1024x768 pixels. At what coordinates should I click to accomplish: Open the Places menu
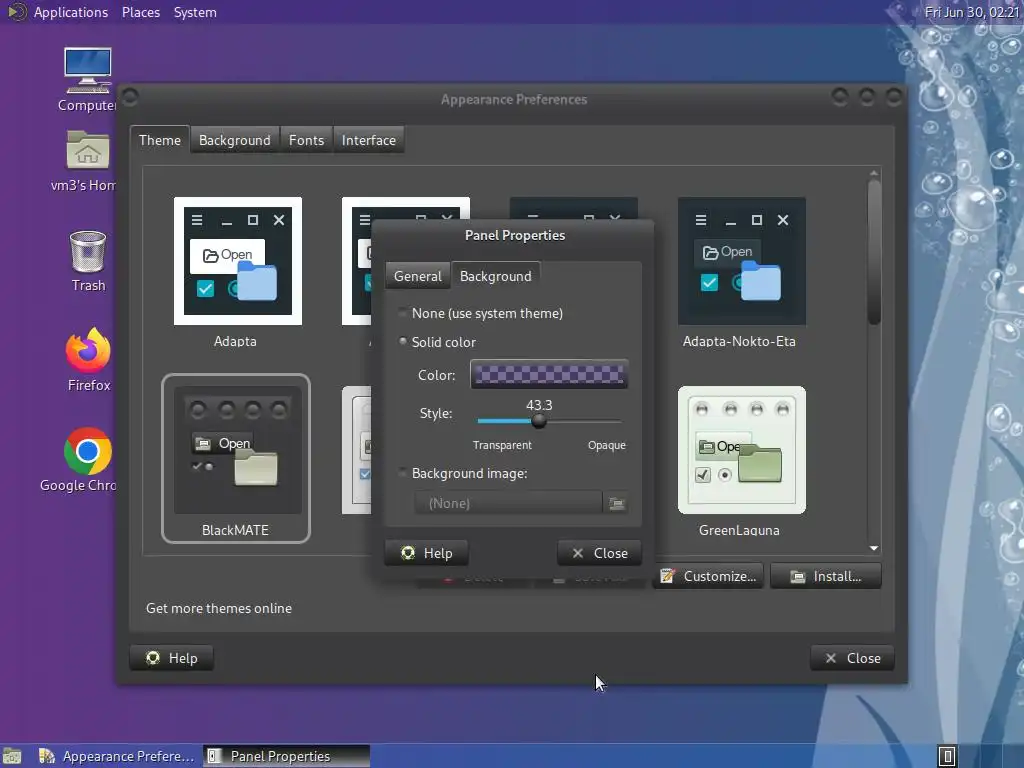pyautogui.click(x=140, y=12)
